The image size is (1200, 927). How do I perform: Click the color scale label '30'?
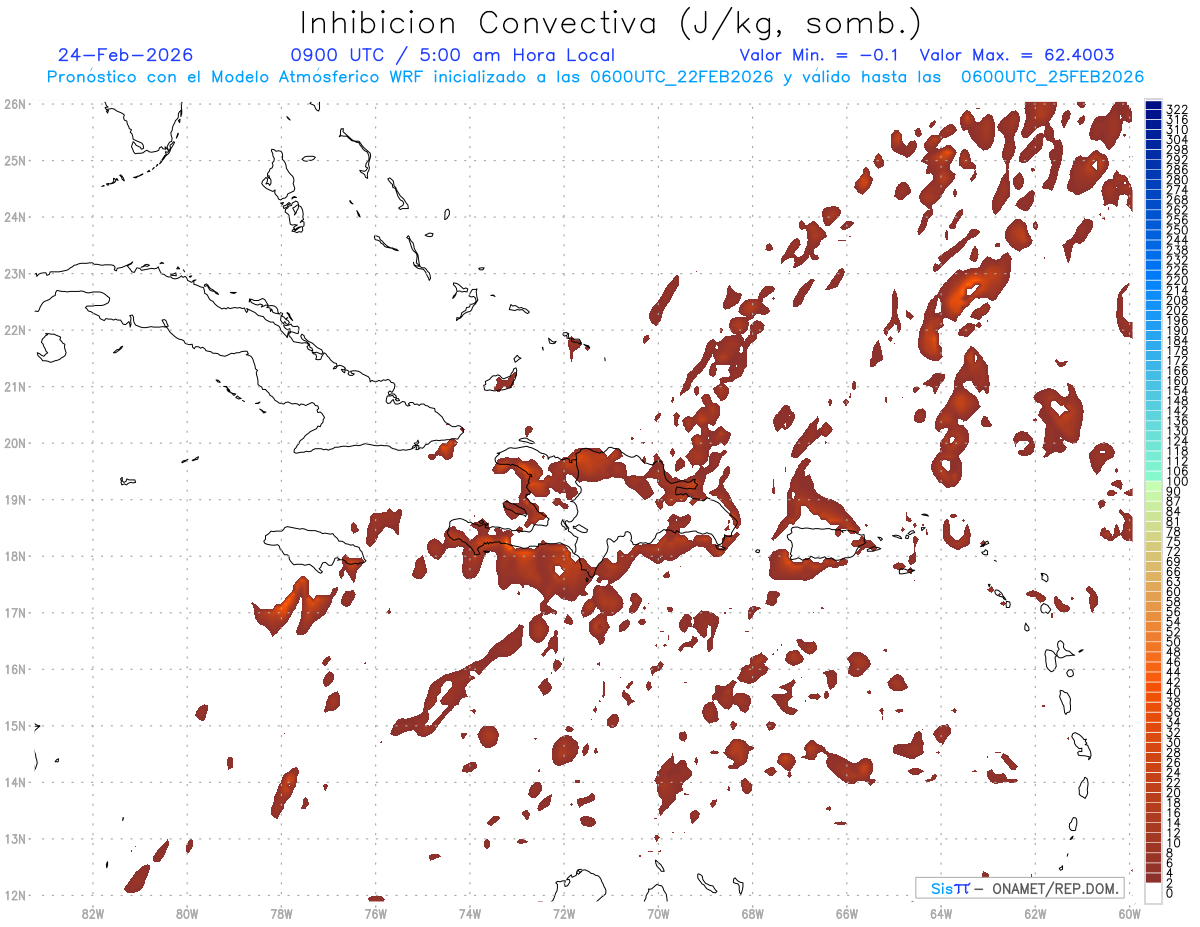coord(1174,742)
